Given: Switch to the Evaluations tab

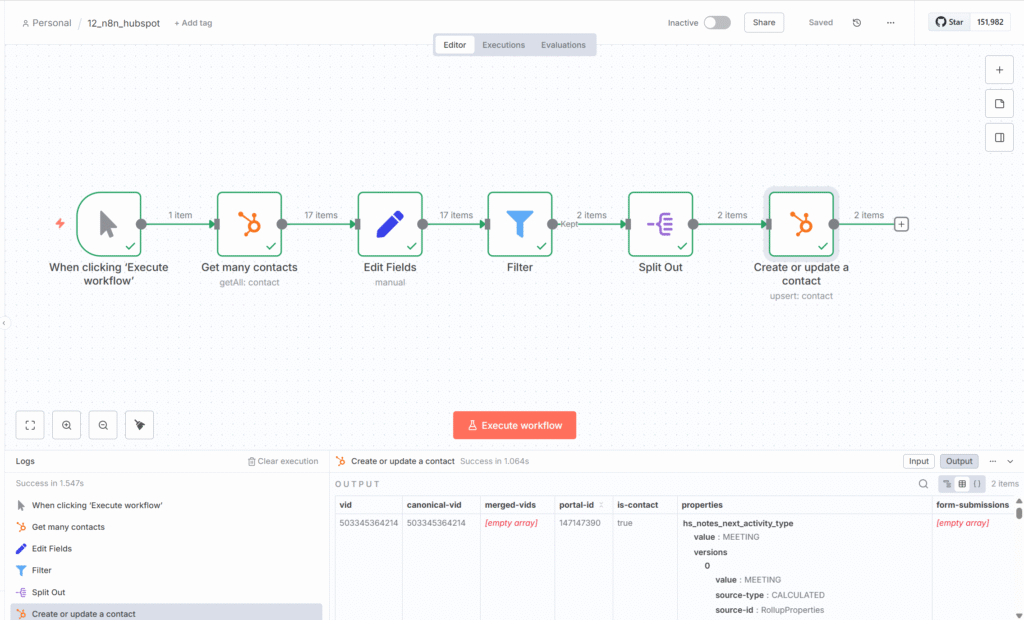Looking at the screenshot, I should pyautogui.click(x=562, y=44).
